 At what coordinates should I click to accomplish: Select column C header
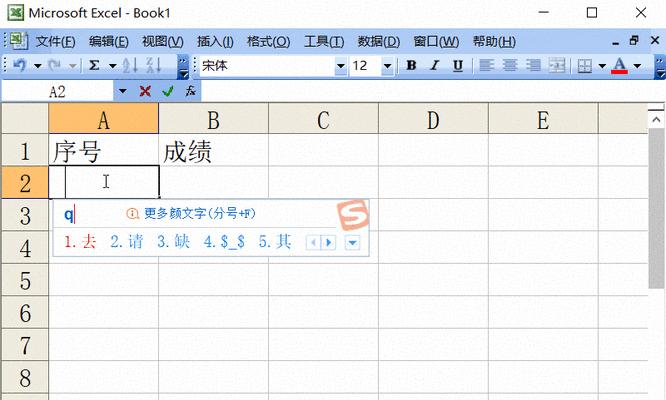324,118
